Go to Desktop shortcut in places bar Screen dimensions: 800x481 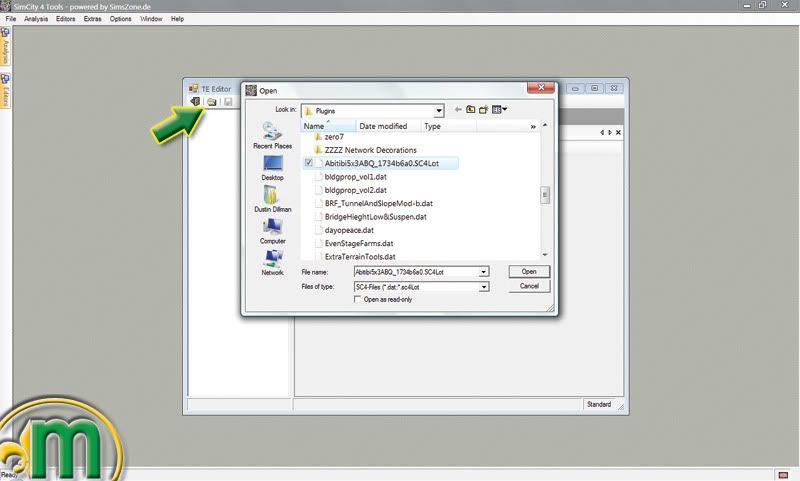[x=272, y=168]
